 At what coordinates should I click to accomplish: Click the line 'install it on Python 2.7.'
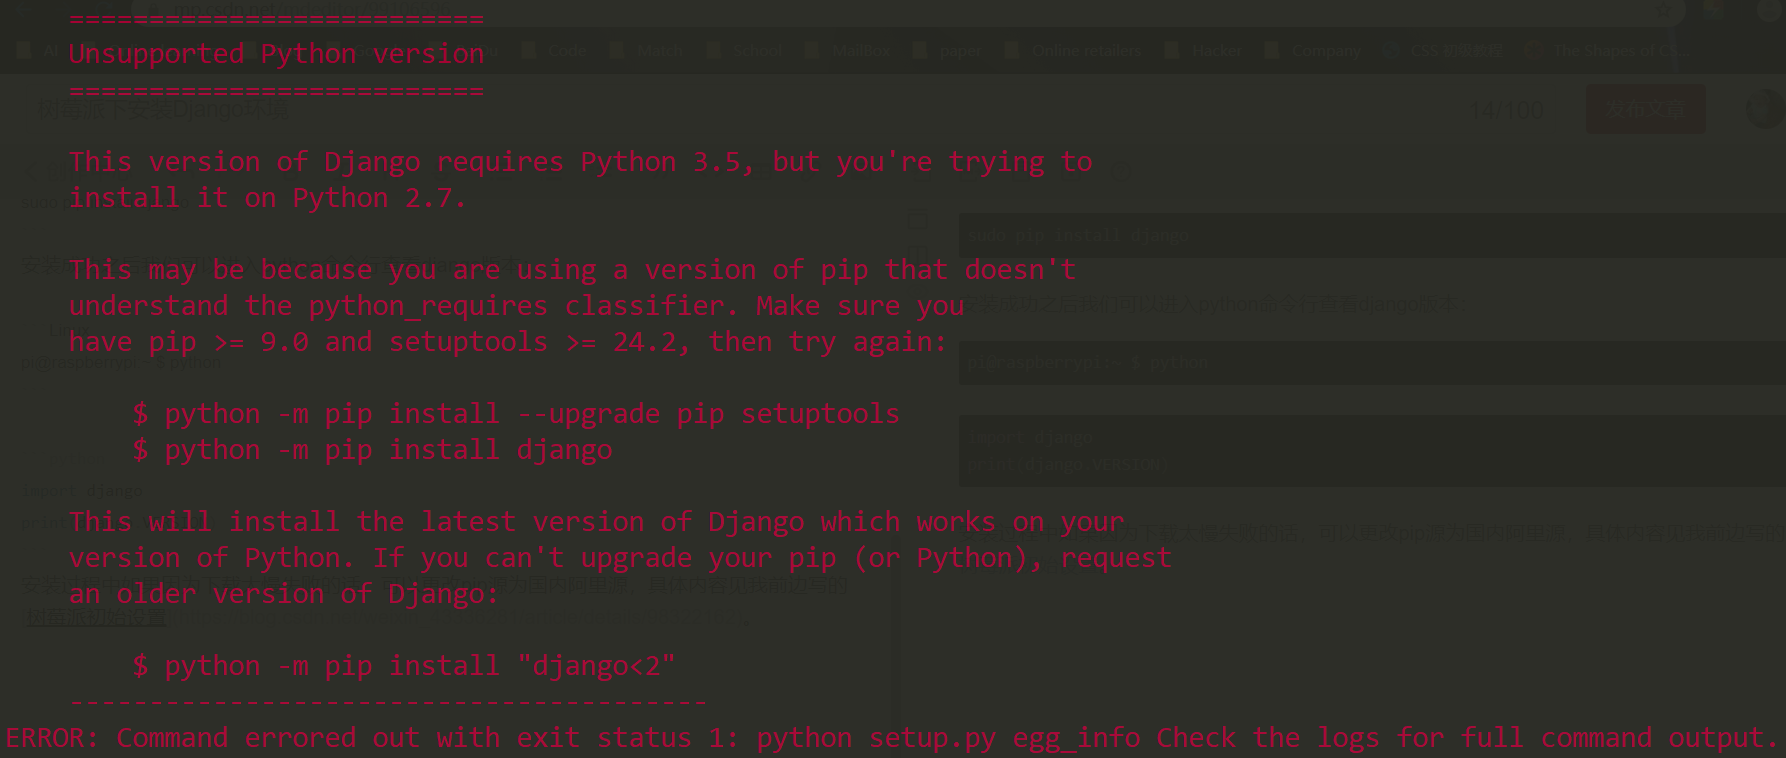pos(268,198)
